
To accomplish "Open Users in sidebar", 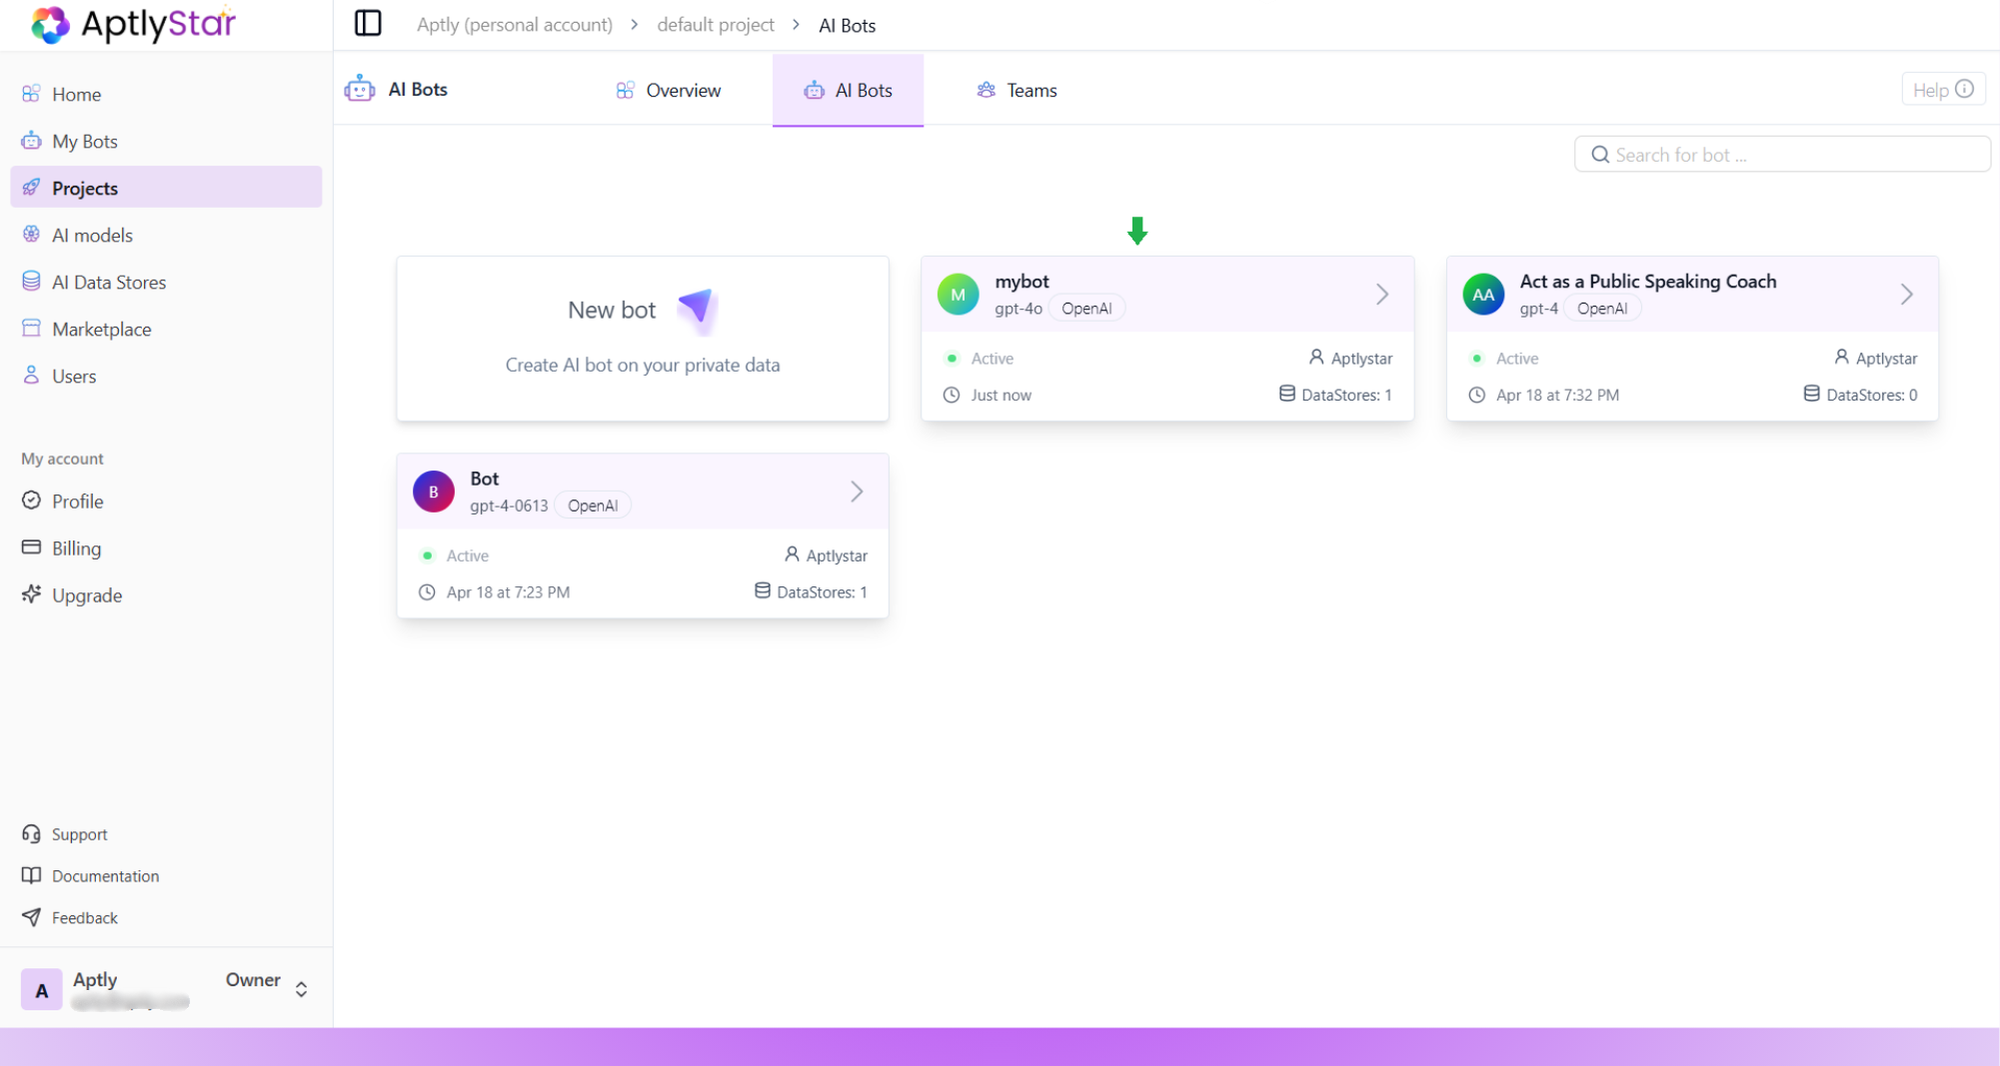I will (166, 376).
